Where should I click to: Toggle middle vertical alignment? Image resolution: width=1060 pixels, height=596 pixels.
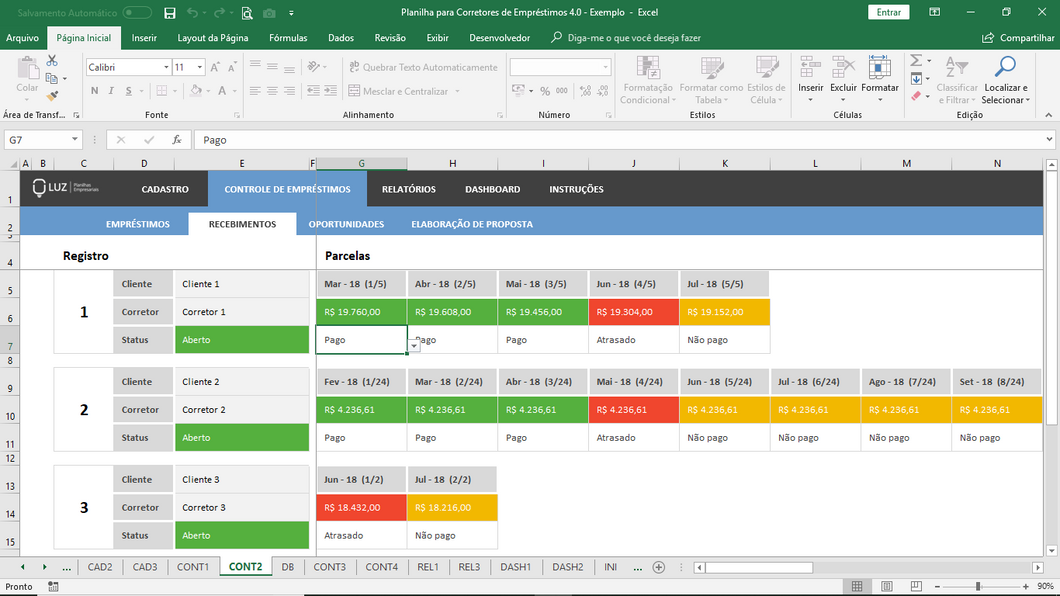pos(272,67)
